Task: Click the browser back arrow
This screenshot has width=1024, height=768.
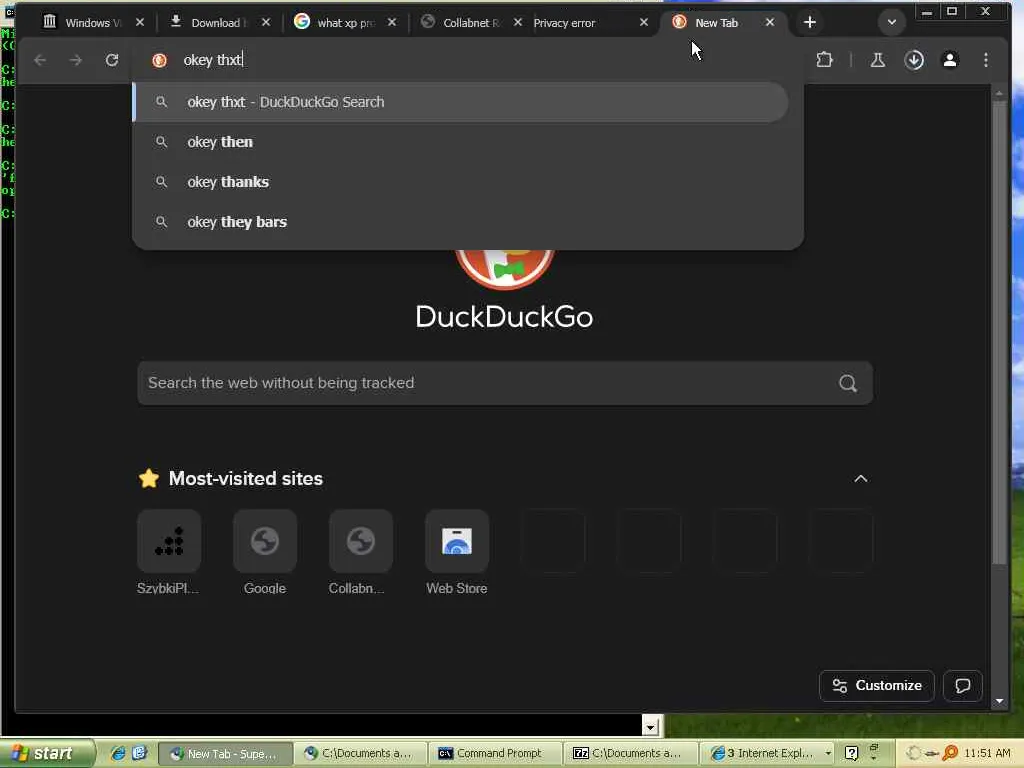Action: [x=40, y=60]
